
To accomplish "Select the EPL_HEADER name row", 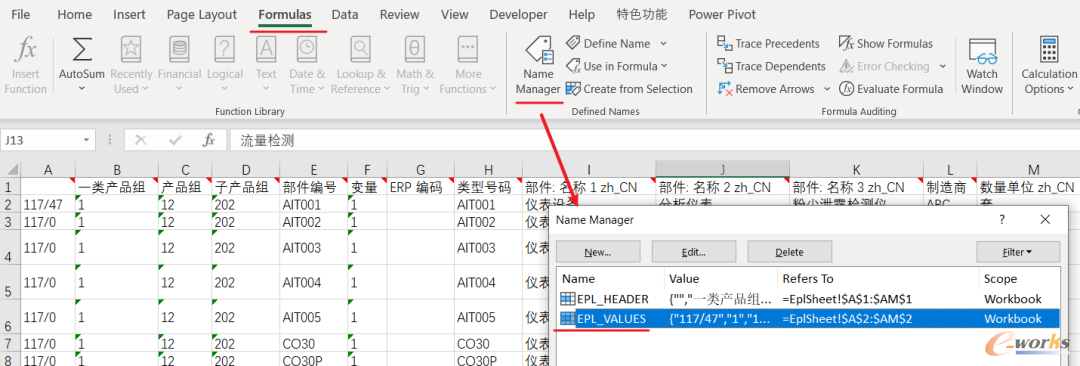I will click(x=807, y=299).
